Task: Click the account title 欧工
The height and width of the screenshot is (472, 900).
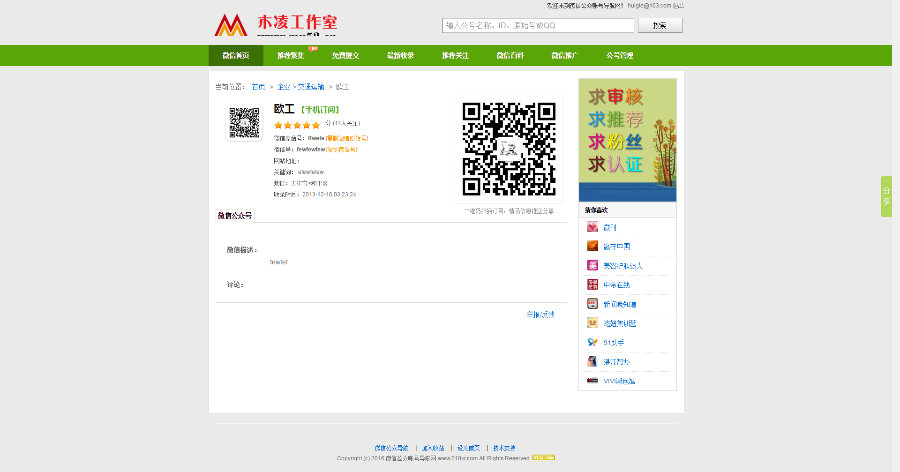Action: pos(284,109)
